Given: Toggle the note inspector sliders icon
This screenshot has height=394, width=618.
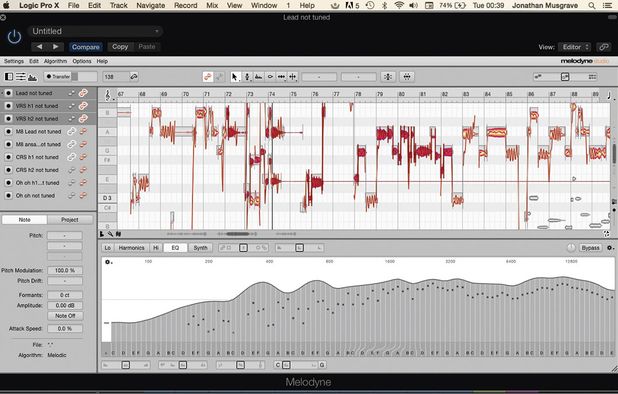Looking at the screenshot, I should (x=20, y=76).
